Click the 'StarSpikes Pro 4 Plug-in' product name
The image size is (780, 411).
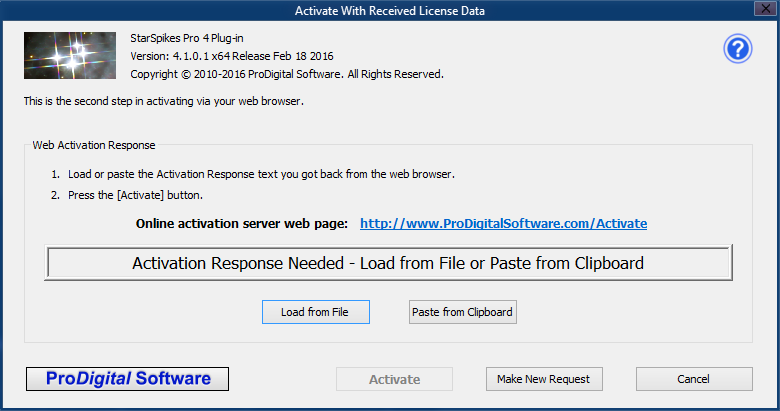pos(187,38)
